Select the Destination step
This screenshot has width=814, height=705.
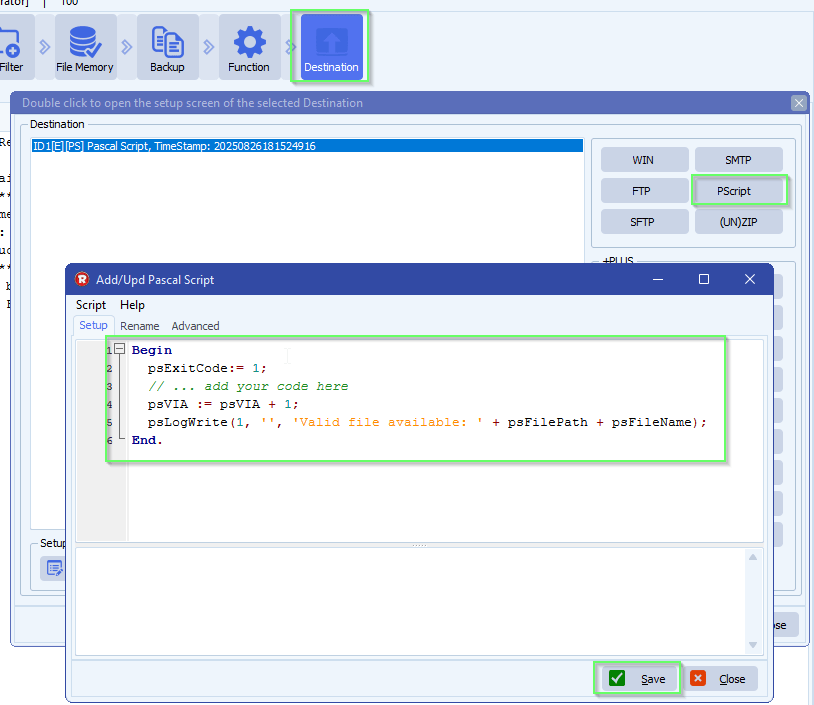(x=331, y=47)
